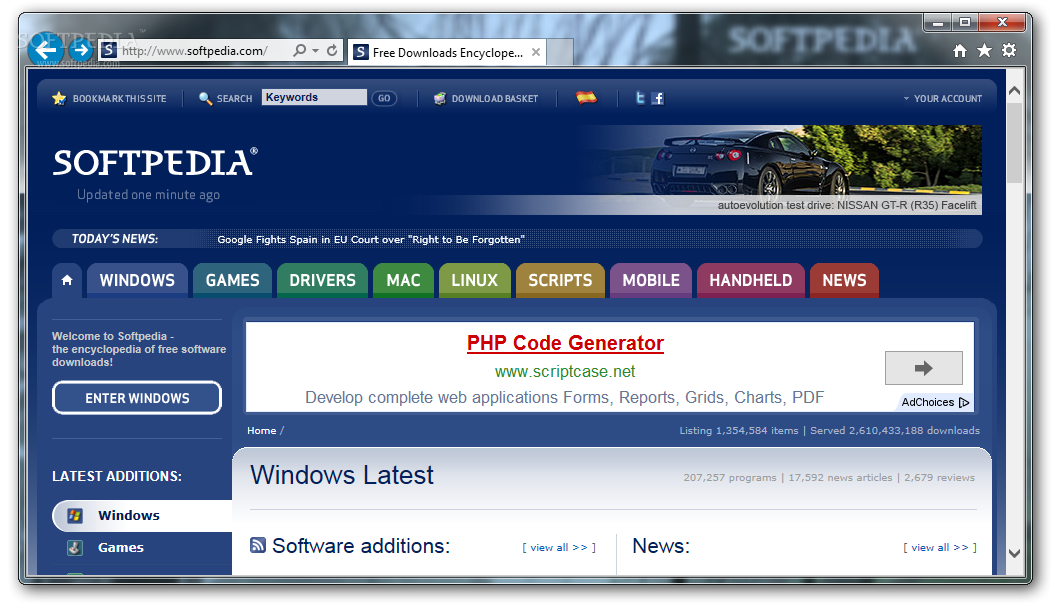Viewport: 1053px width, 605px height.
Task: Click the Home breadcrumb link
Action: point(261,430)
